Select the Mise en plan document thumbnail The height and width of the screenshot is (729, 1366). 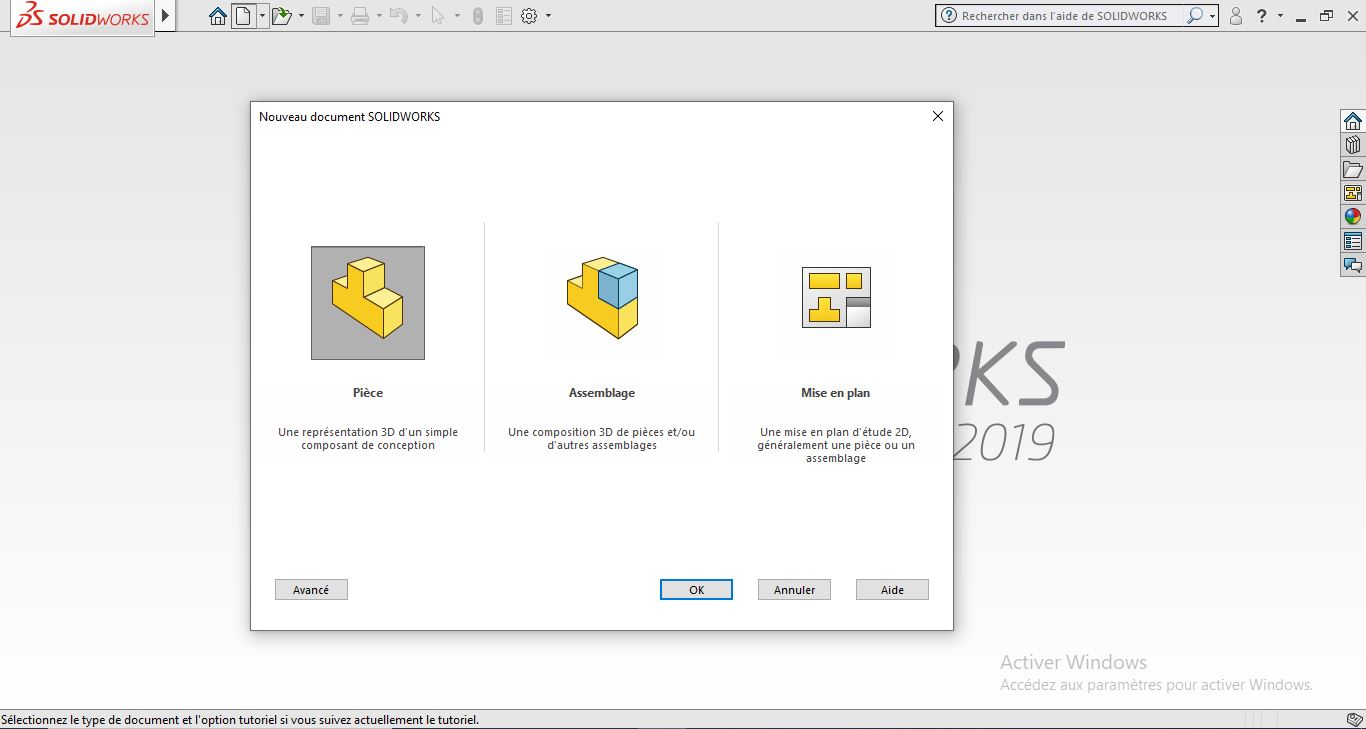click(x=836, y=303)
